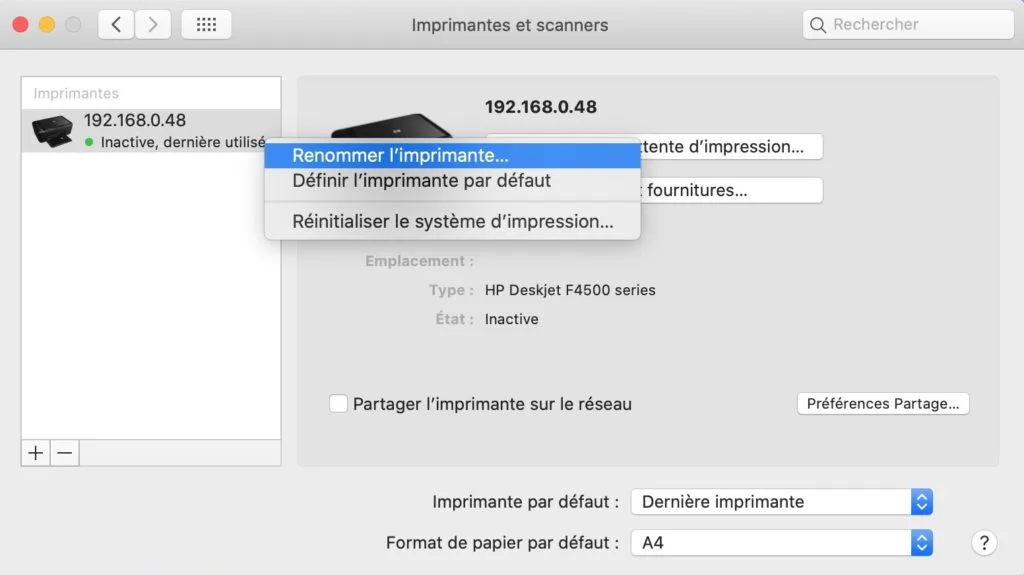This screenshot has height=575, width=1024.
Task: Click the Inactive state value
Action: 511,320
